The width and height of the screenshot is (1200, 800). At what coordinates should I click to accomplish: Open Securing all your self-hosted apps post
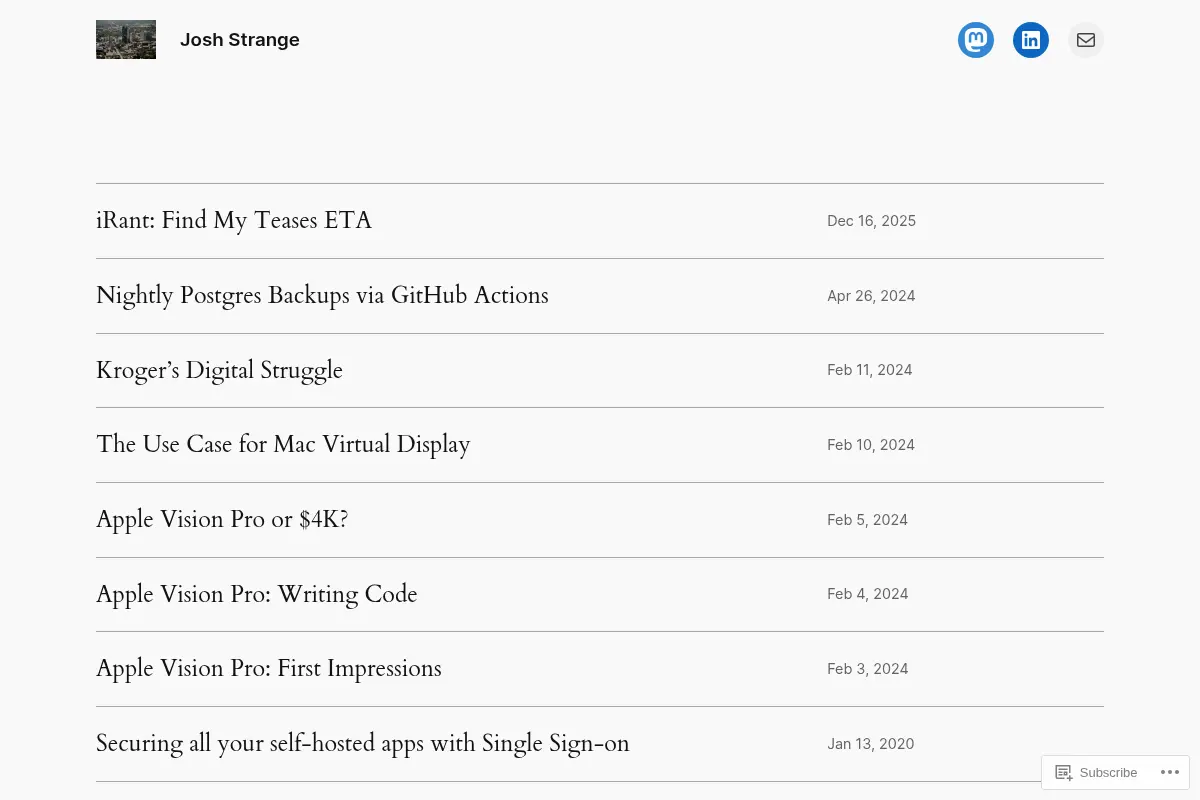pos(363,744)
